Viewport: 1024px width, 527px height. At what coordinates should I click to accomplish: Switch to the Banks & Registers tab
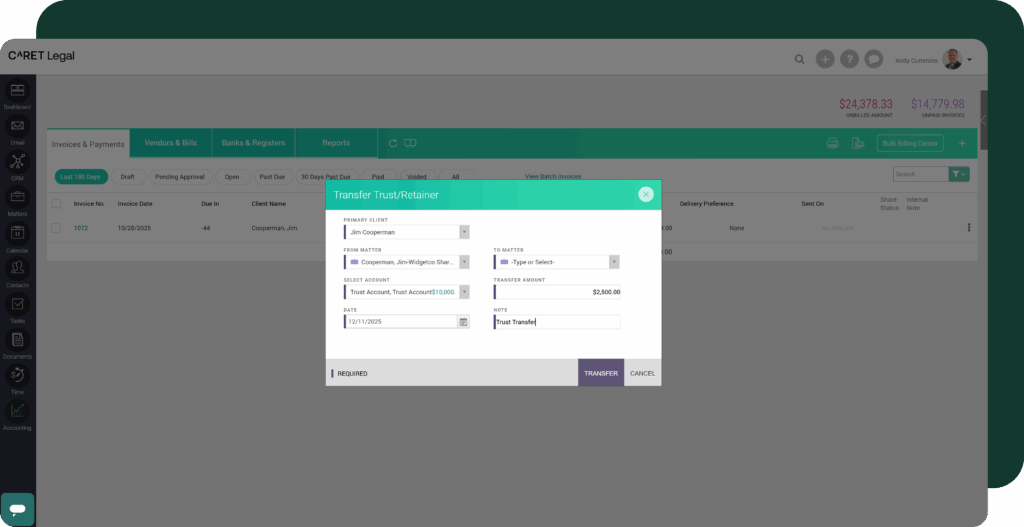[253, 143]
